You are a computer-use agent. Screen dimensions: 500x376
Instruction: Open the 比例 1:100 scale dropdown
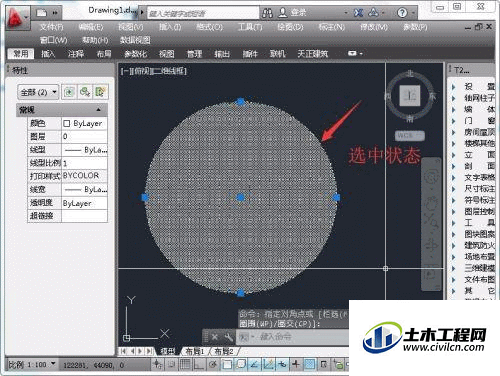point(32,364)
